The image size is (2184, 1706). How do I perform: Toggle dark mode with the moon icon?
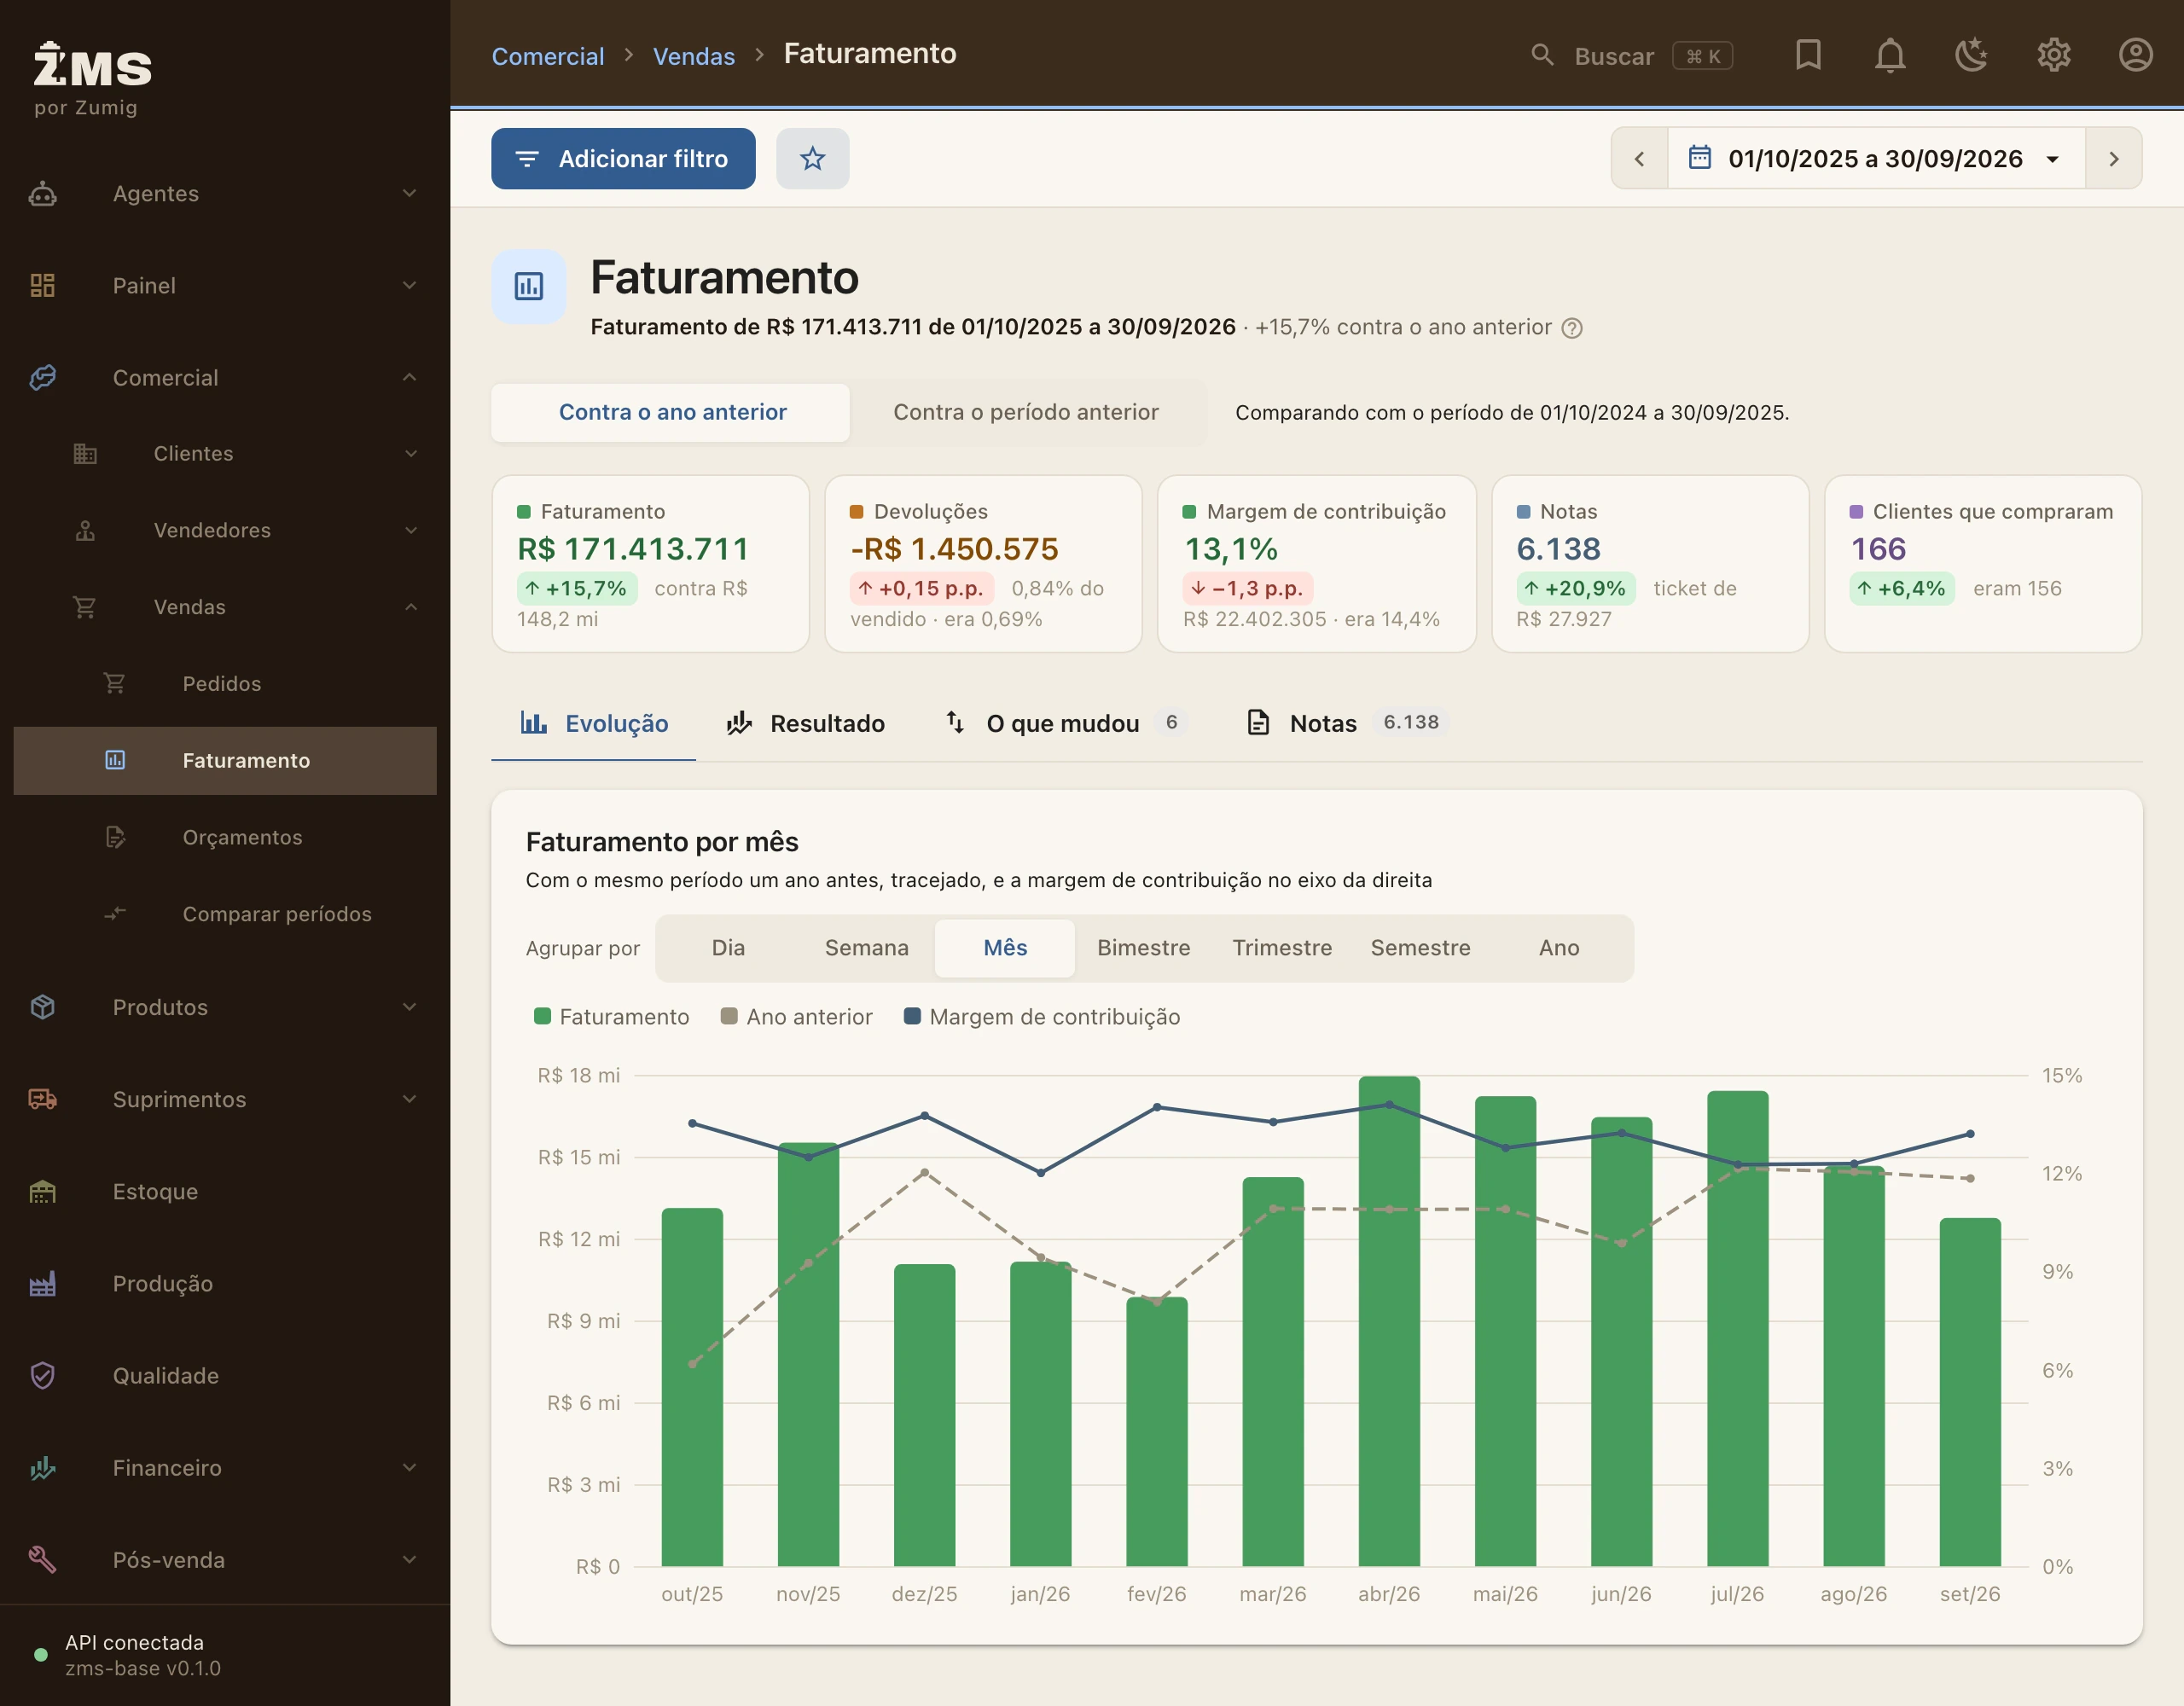[x=1972, y=55]
